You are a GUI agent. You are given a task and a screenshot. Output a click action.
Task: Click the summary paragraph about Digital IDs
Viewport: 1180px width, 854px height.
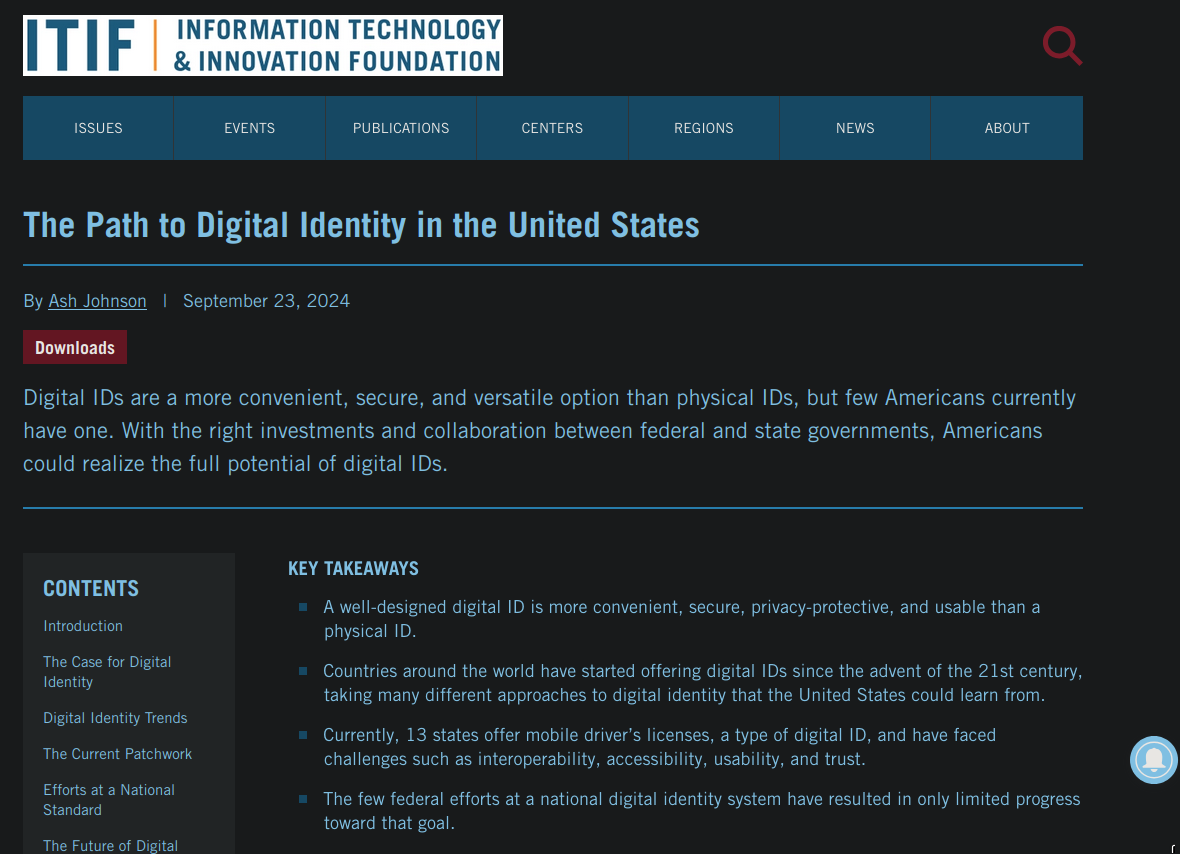[x=549, y=430]
